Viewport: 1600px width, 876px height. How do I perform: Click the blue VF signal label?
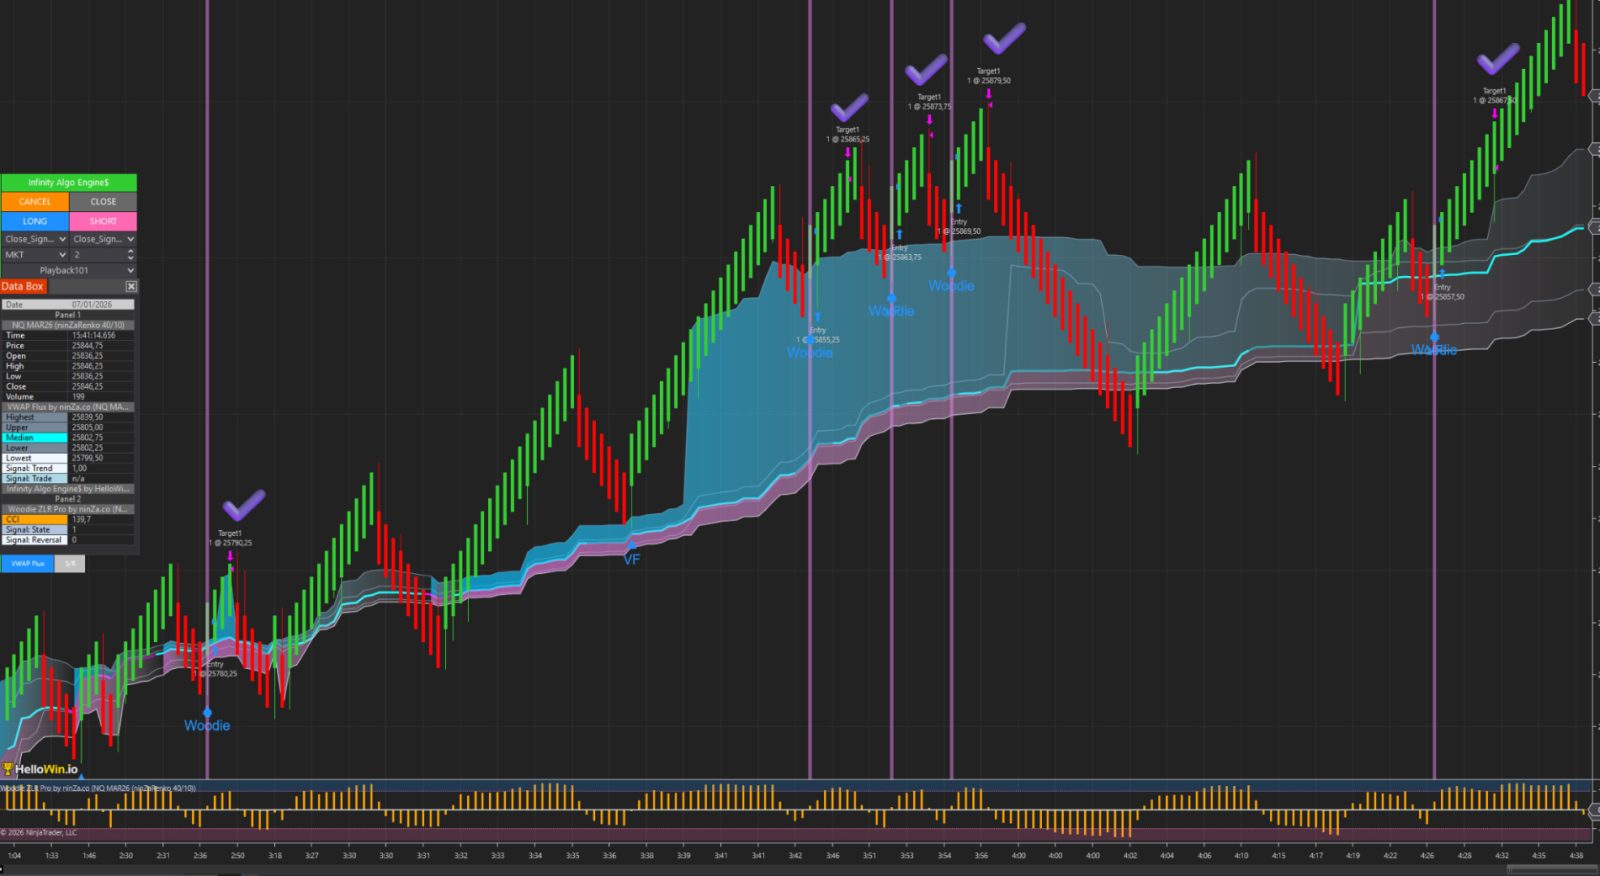point(631,560)
